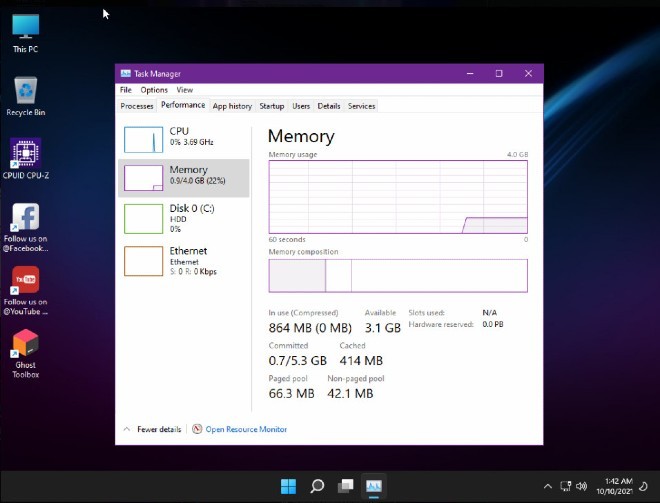Show hidden tray icons chevron
Viewport: 660px width, 503px height.
tap(547, 486)
